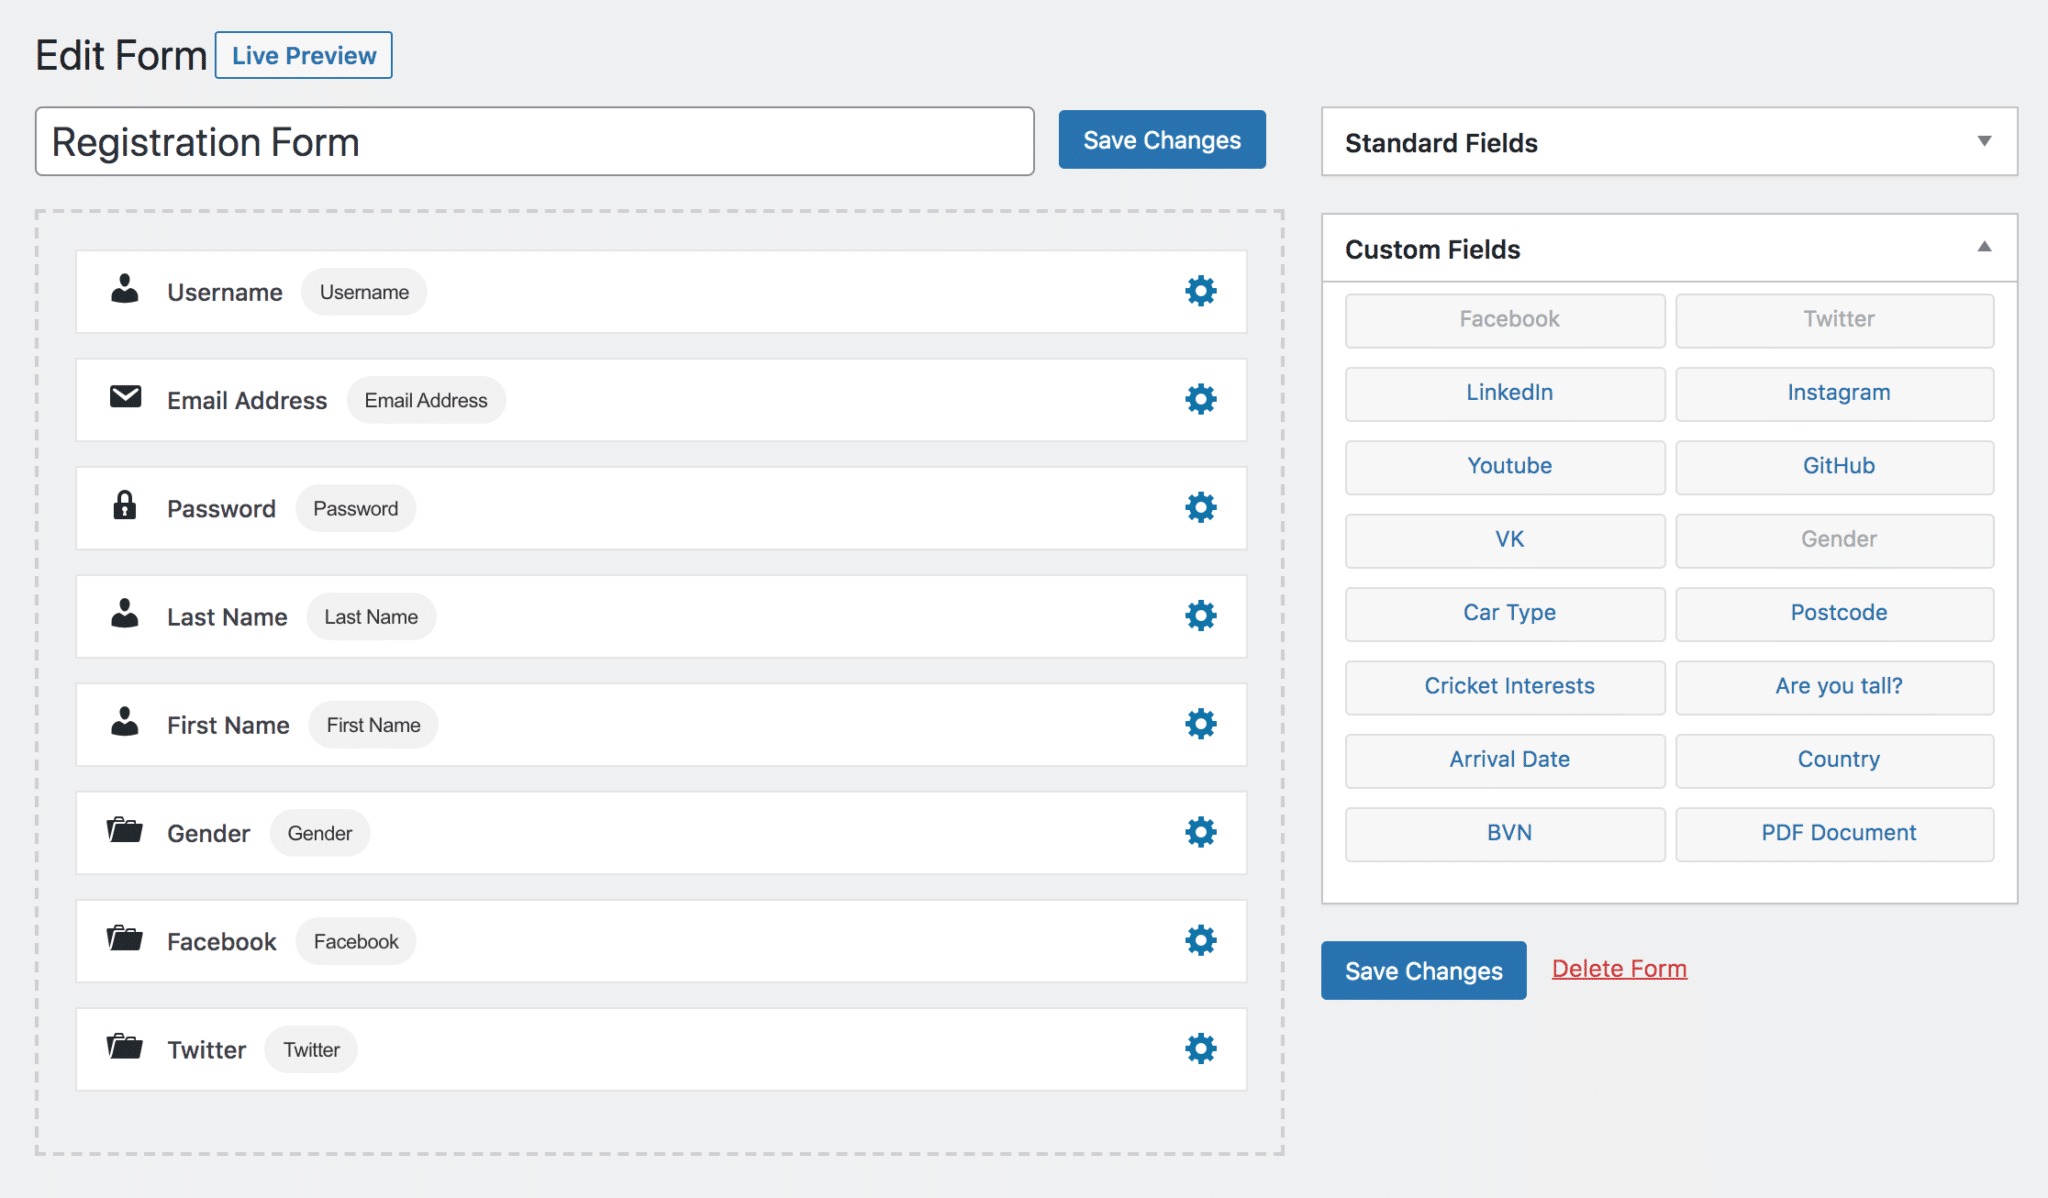
Task: Click the Username pill label
Action: tap(364, 292)
